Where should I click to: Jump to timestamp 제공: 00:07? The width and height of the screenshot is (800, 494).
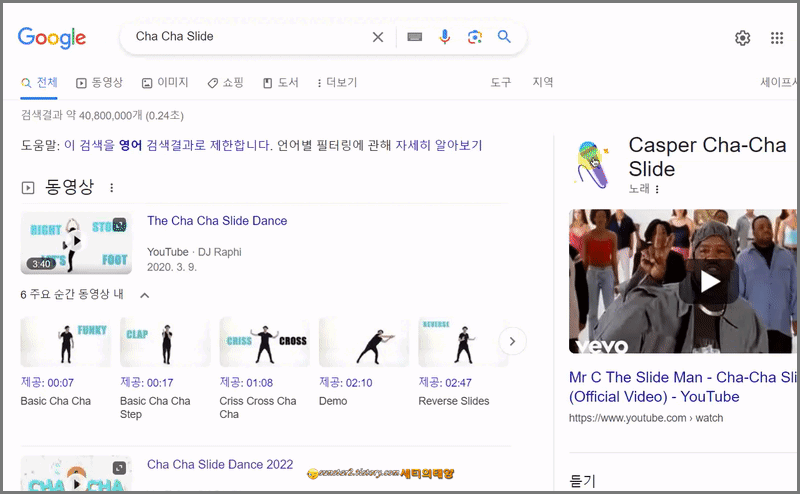47,383
